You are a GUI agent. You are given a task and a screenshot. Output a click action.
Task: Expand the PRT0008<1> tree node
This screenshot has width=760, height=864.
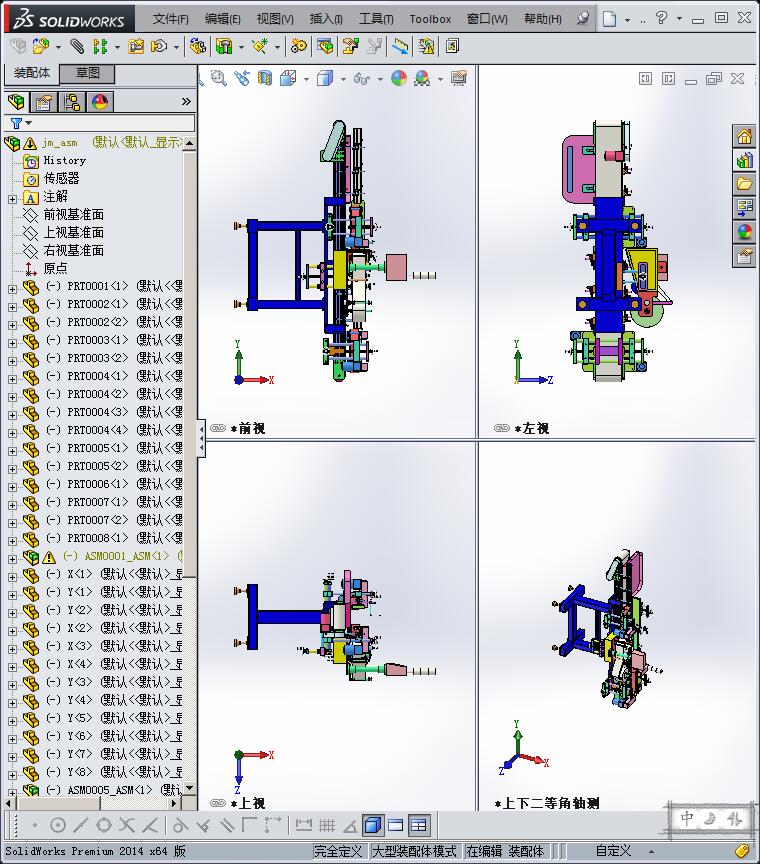coord(12,541)
